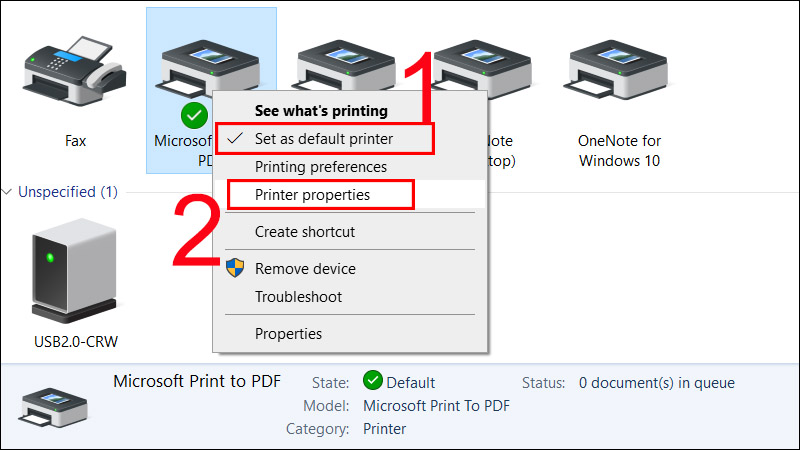The height and width of the screenshot is (450, 800).
Task: Open Printing preferences from context menu
Action: [320, 167]
